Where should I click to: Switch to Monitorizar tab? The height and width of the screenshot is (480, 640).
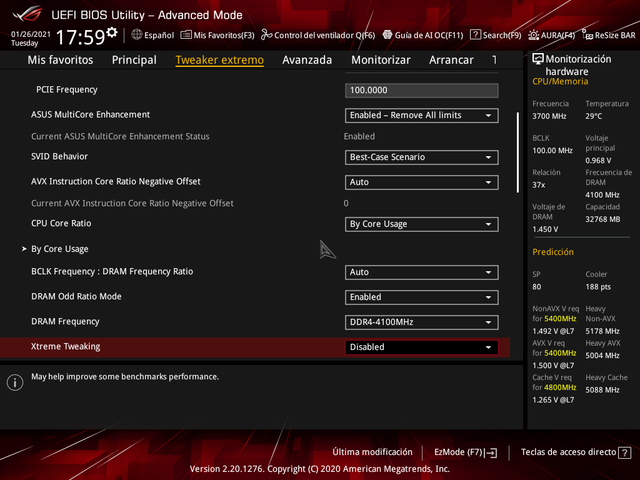coord(381,60)
